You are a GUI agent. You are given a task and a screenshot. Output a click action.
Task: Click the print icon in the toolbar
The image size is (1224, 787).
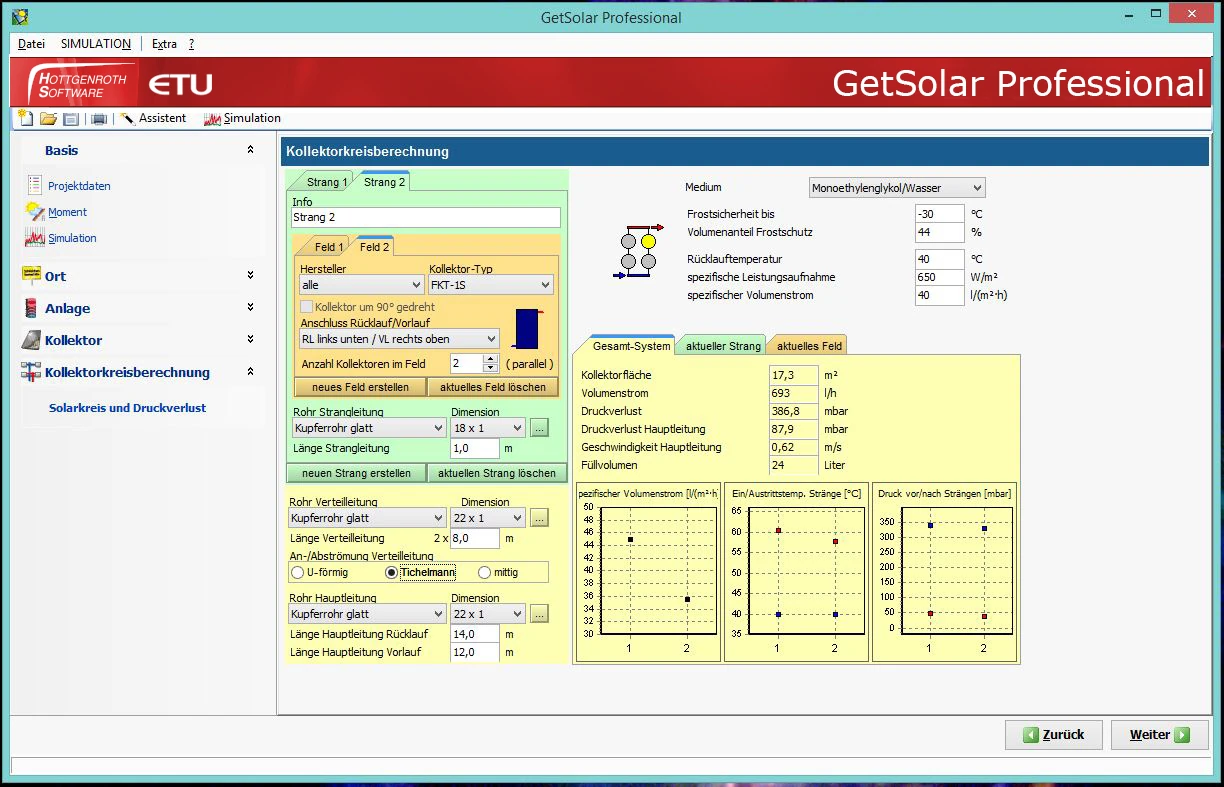(99, 119)
